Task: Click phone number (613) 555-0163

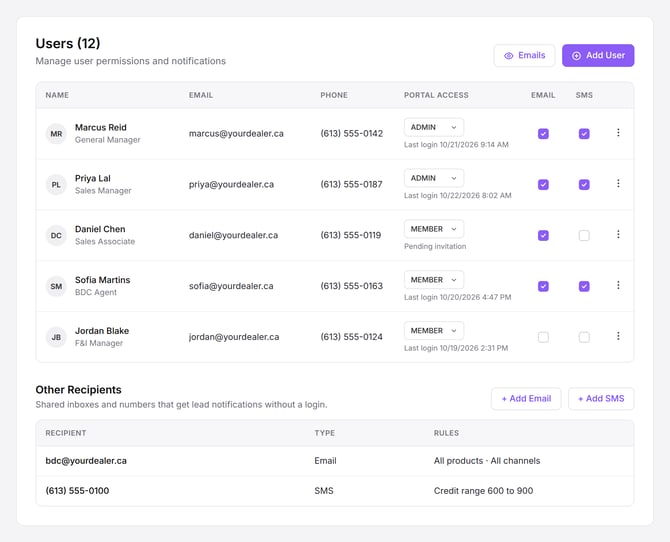Action: click(x=352, y=286)
